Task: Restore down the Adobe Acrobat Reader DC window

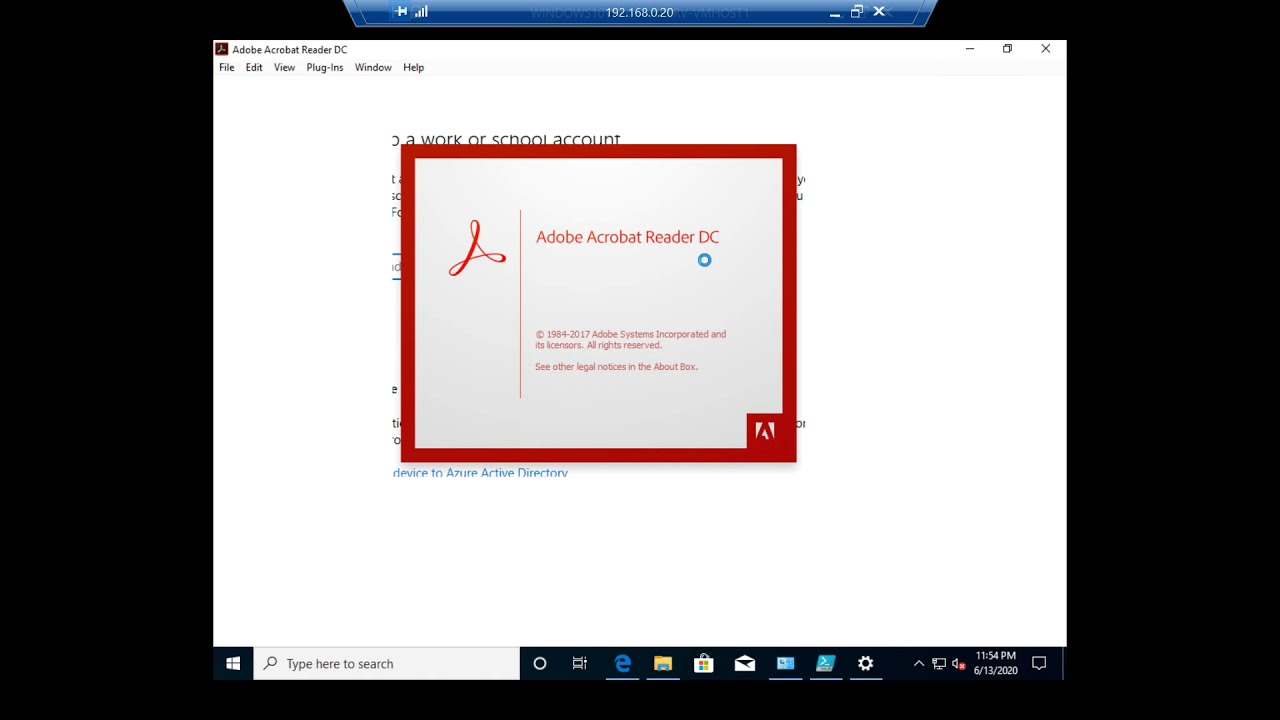Action: (1007, 49)
